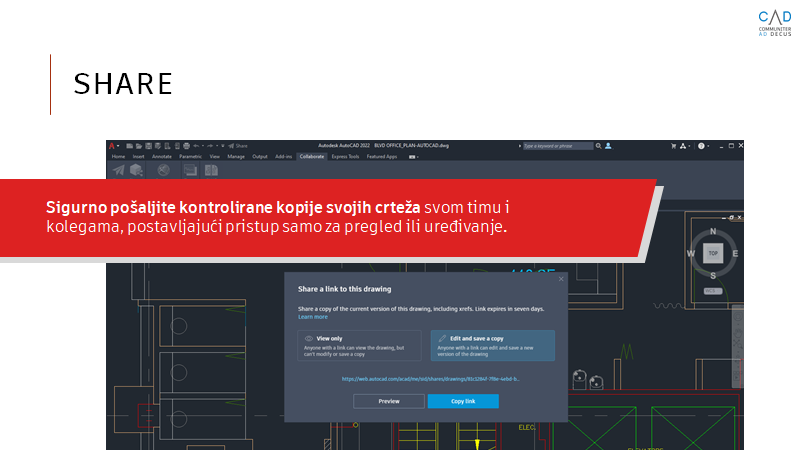Select the View only sharing option

click(x=360, y=345)
